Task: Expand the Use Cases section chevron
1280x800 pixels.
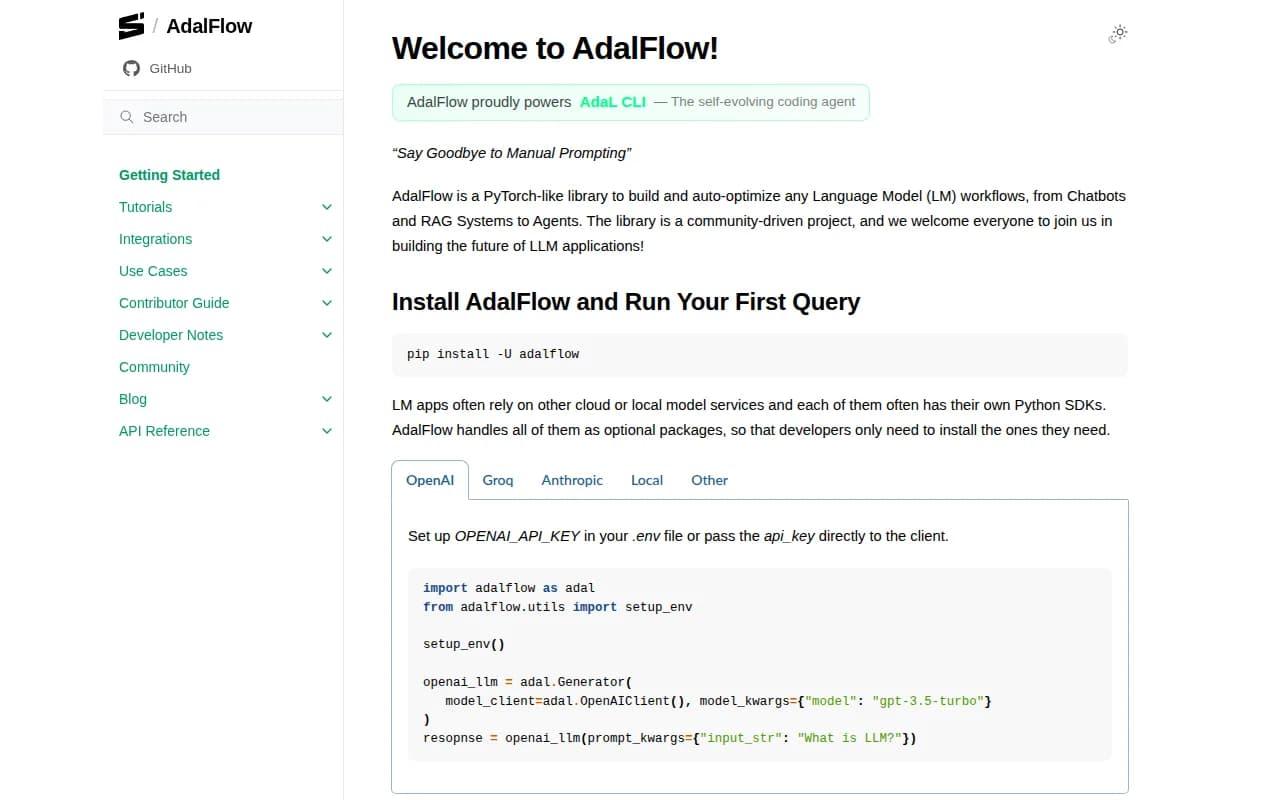Action: click(x=327, y=271)
